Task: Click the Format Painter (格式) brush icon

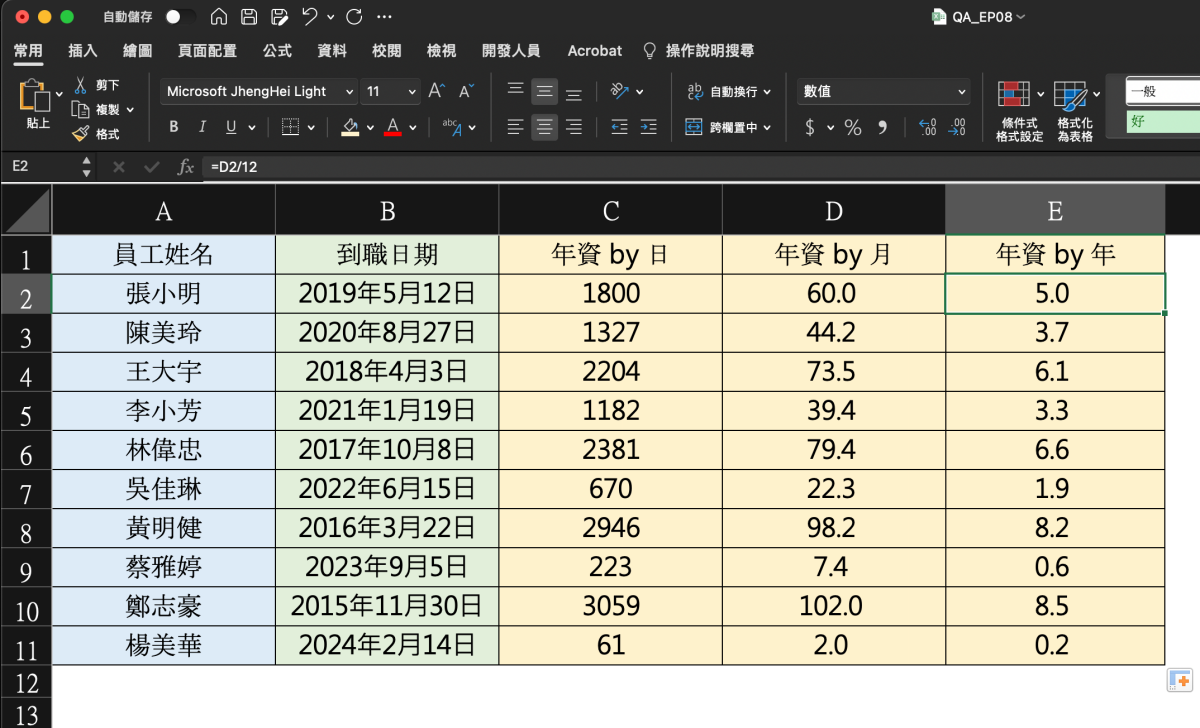Action: coord(81,134)
